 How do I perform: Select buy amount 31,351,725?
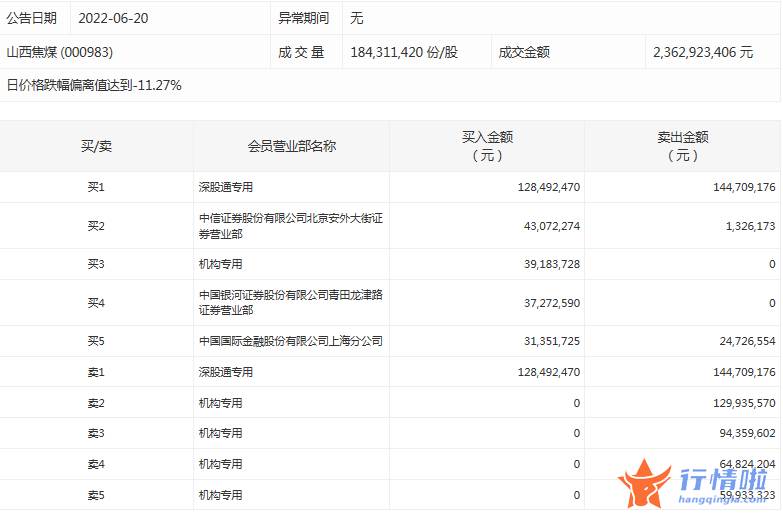tap(552, 342)
